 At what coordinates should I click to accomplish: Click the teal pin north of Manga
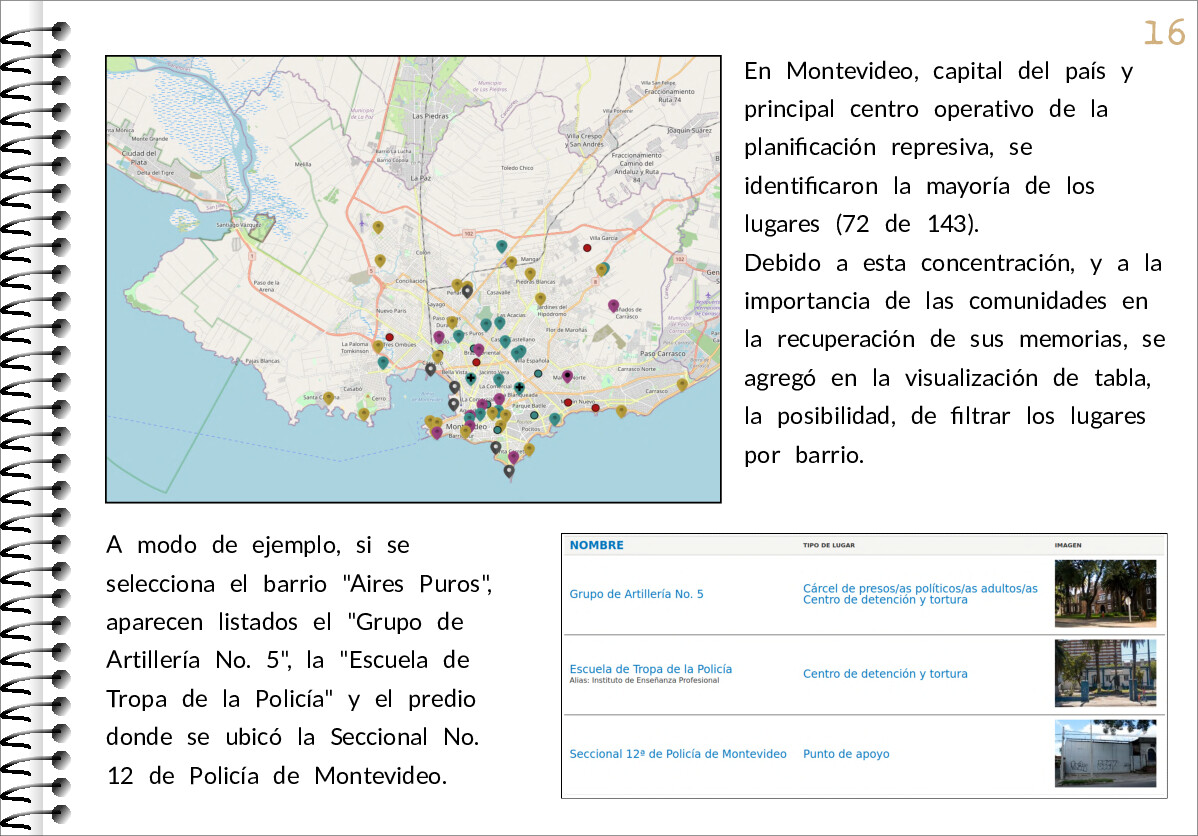pos(502,246)
